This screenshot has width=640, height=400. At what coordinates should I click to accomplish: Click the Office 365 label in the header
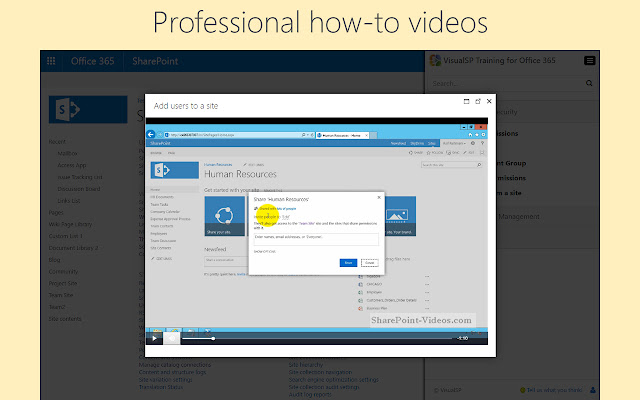[92, 61]
